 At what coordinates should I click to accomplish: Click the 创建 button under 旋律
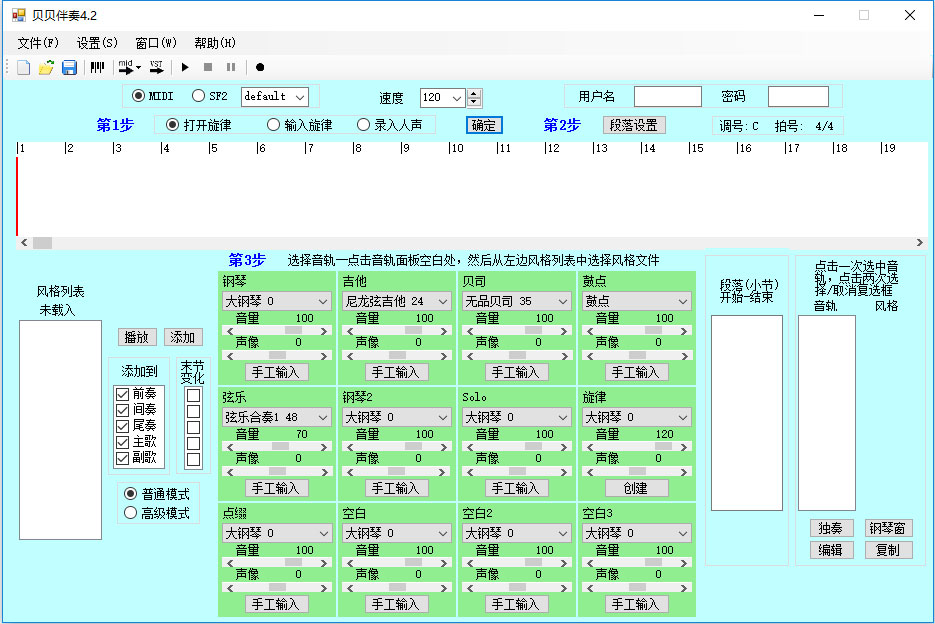tap(635, 488)
